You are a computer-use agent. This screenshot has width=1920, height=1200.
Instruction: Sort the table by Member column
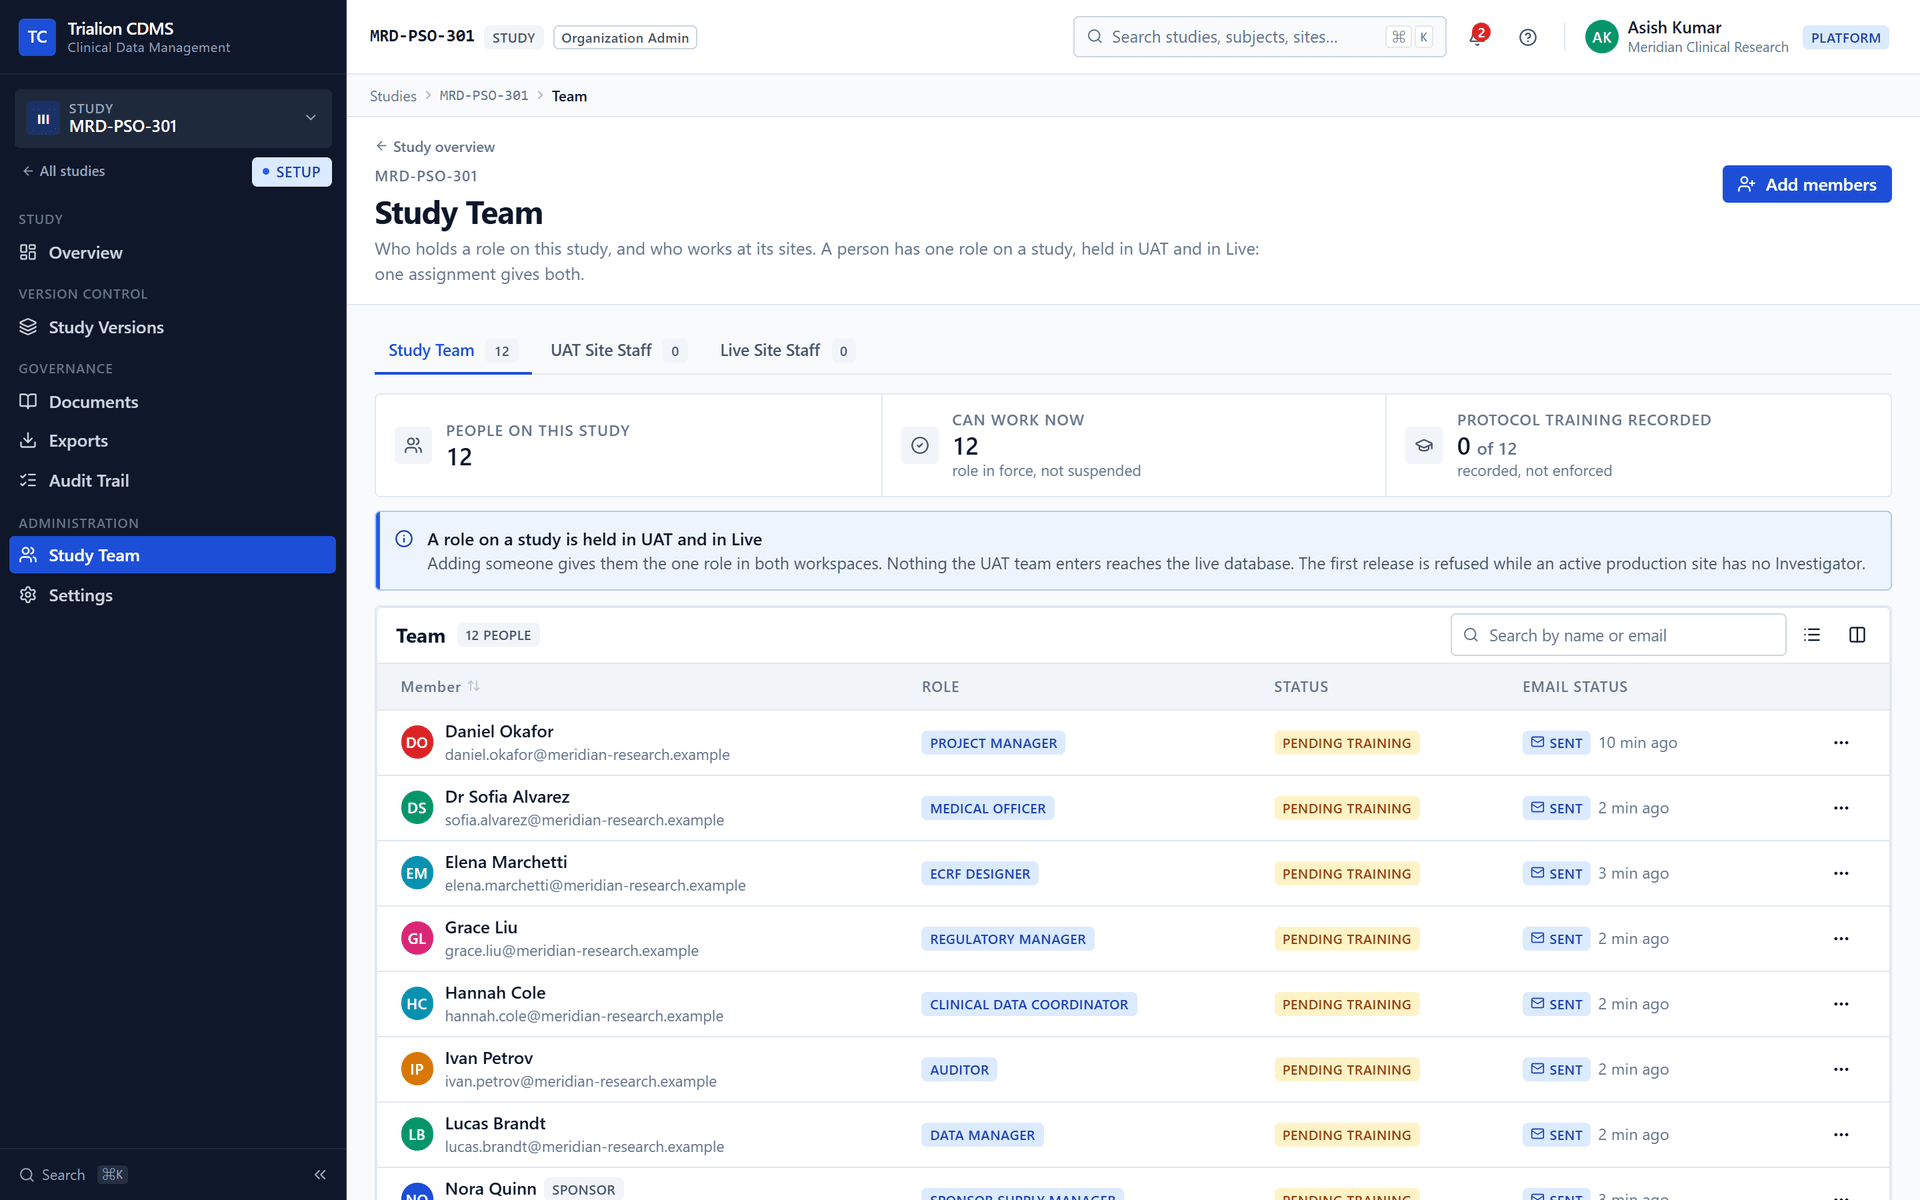tap(440, 687)
